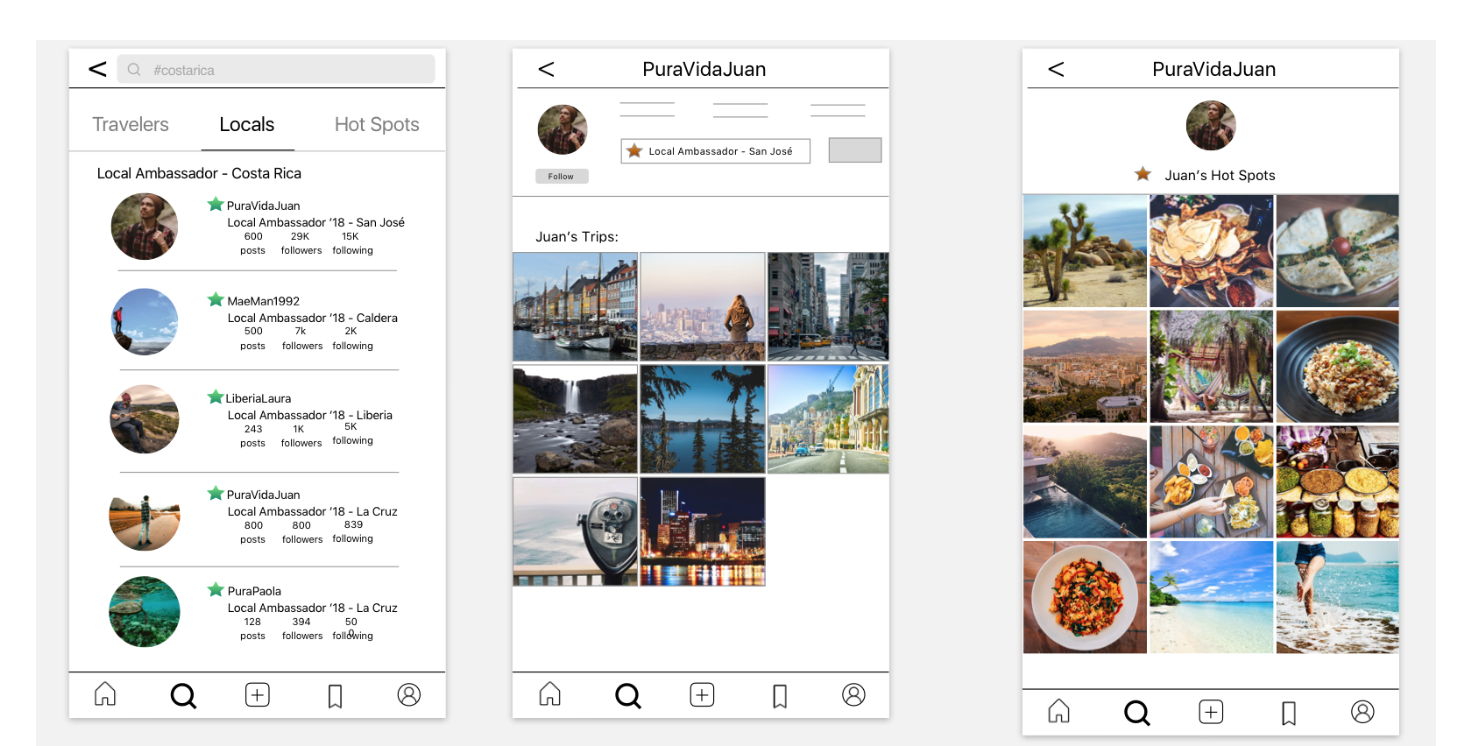Tap the back arrow on Juan's Trips screen
The image size is (1466, 746).
click(x=546, y=69)
